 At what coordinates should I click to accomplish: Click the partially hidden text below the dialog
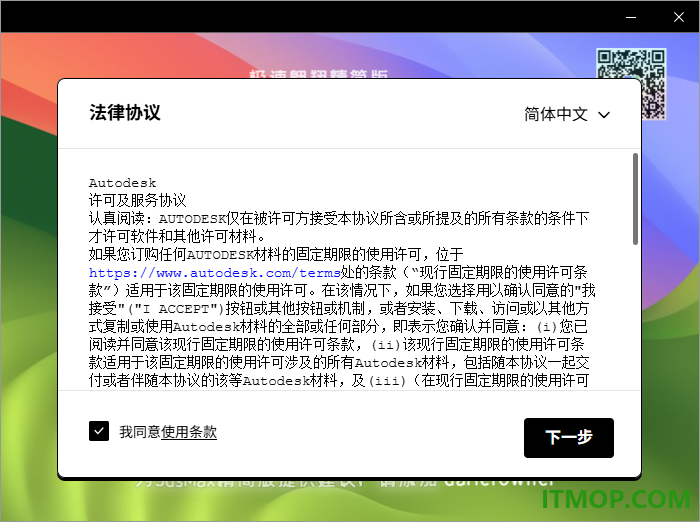tap(346, 483)
